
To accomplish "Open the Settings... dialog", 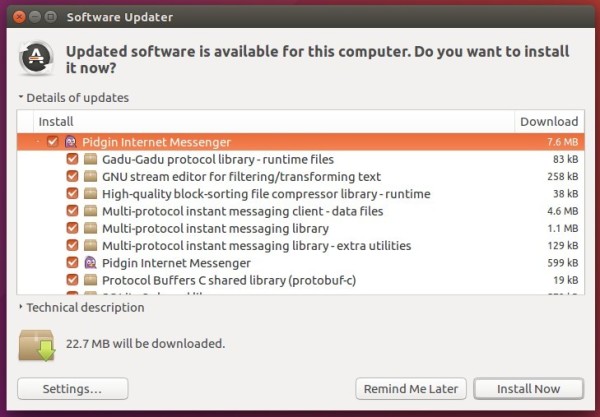I will click(x=72, y=389).
